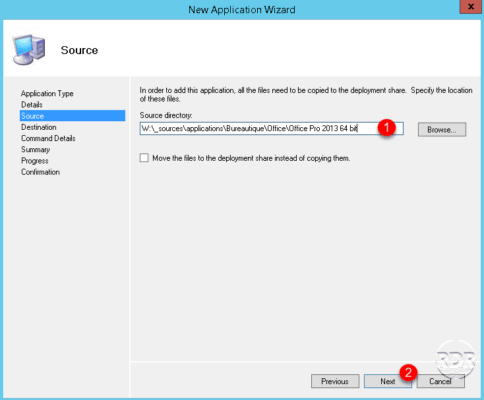Image resolution: width=484 pixels, height=400 pixels.
Task: Click the New Application Wizard title bar
Action: 242,9
